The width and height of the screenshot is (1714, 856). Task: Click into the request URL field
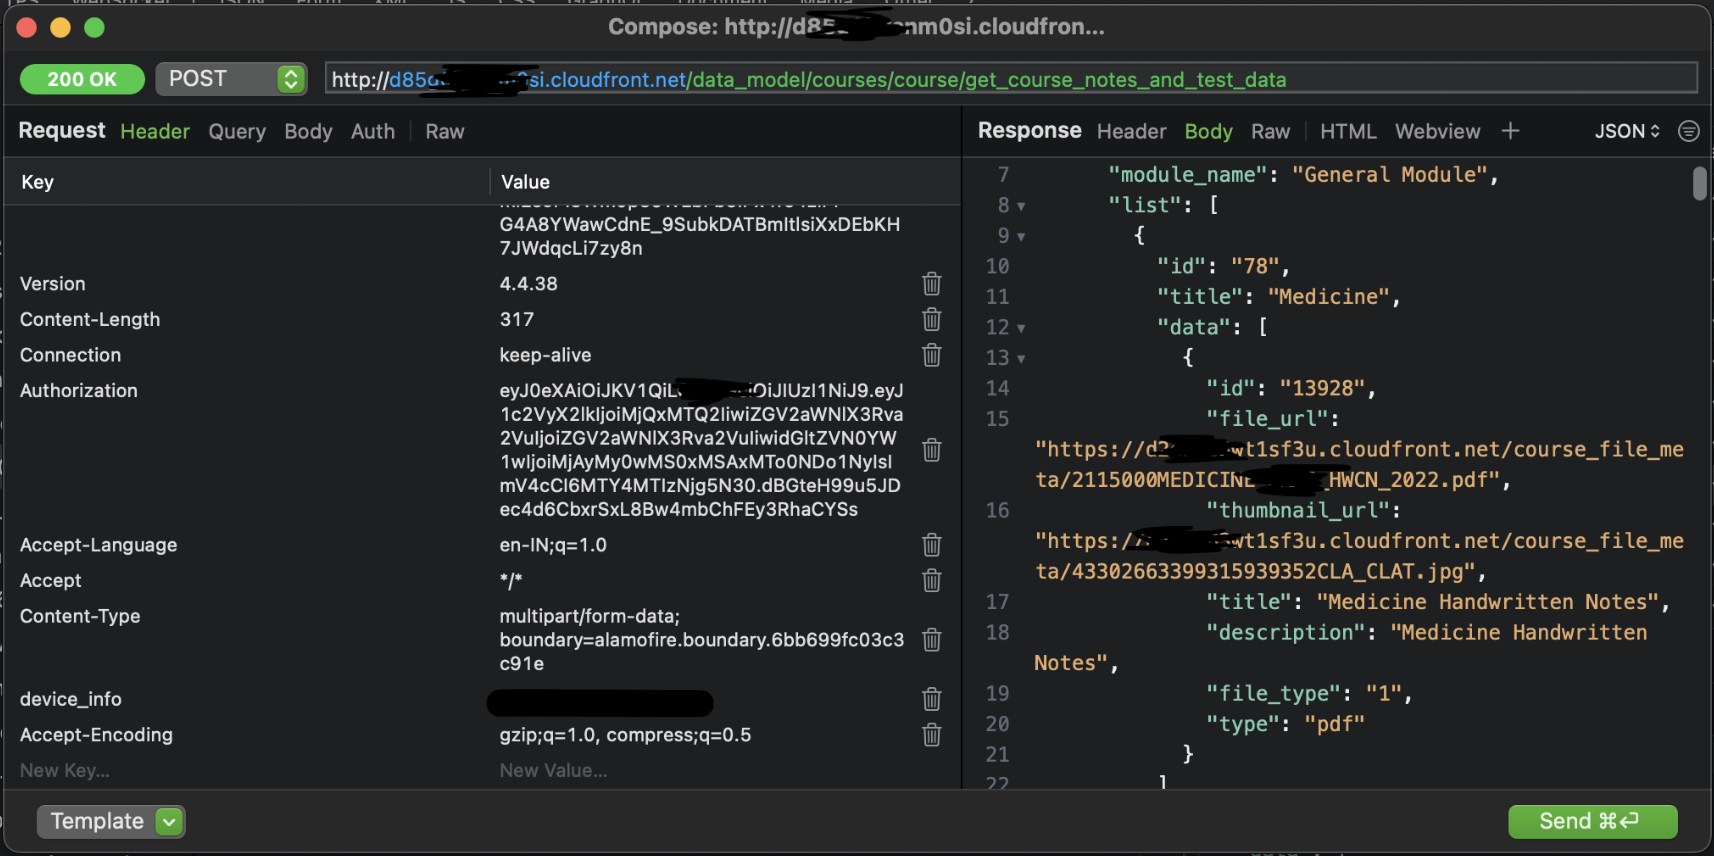[1011, 79]
